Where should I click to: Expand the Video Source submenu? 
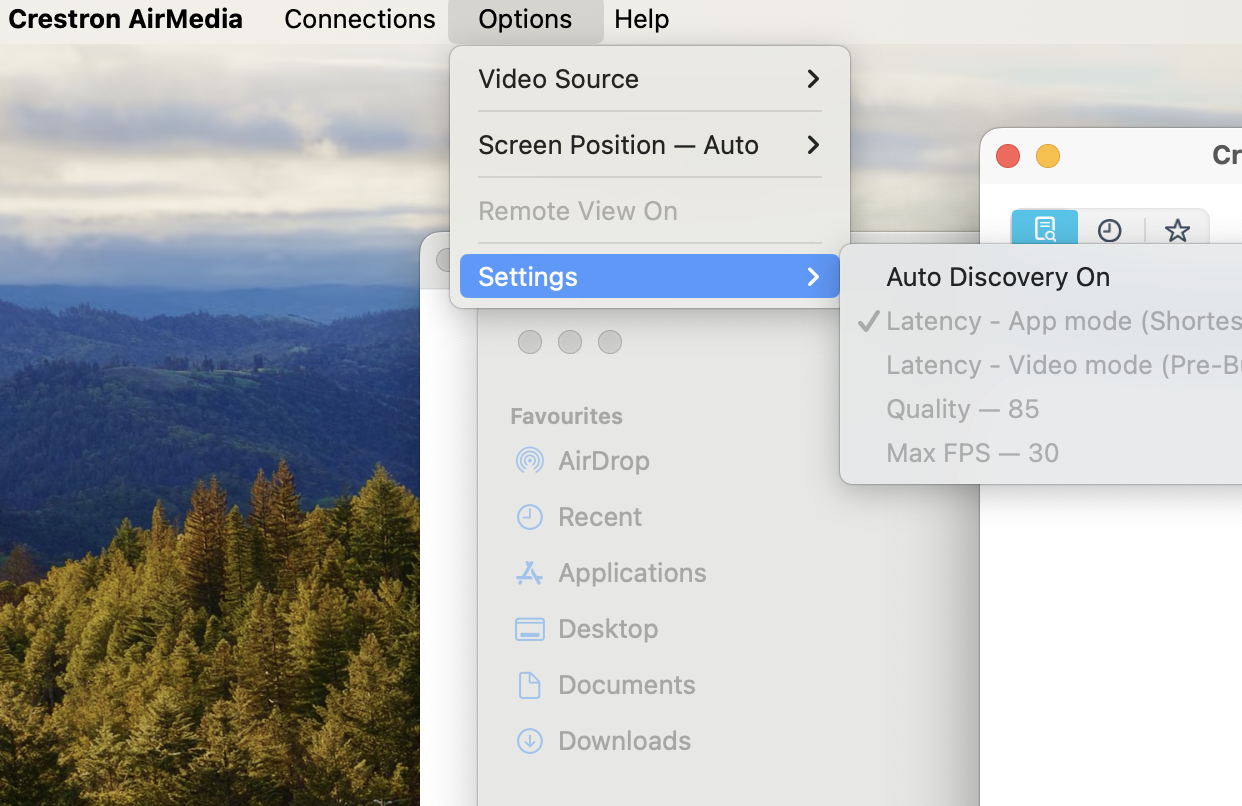(x=649, y=79)
